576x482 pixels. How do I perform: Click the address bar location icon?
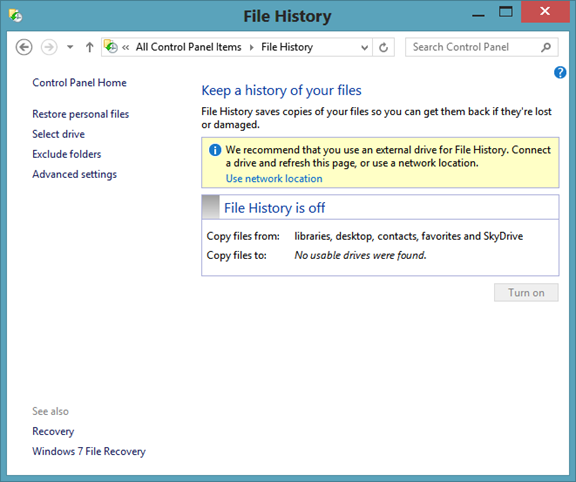pyautogui.click(x=111, y=47)
